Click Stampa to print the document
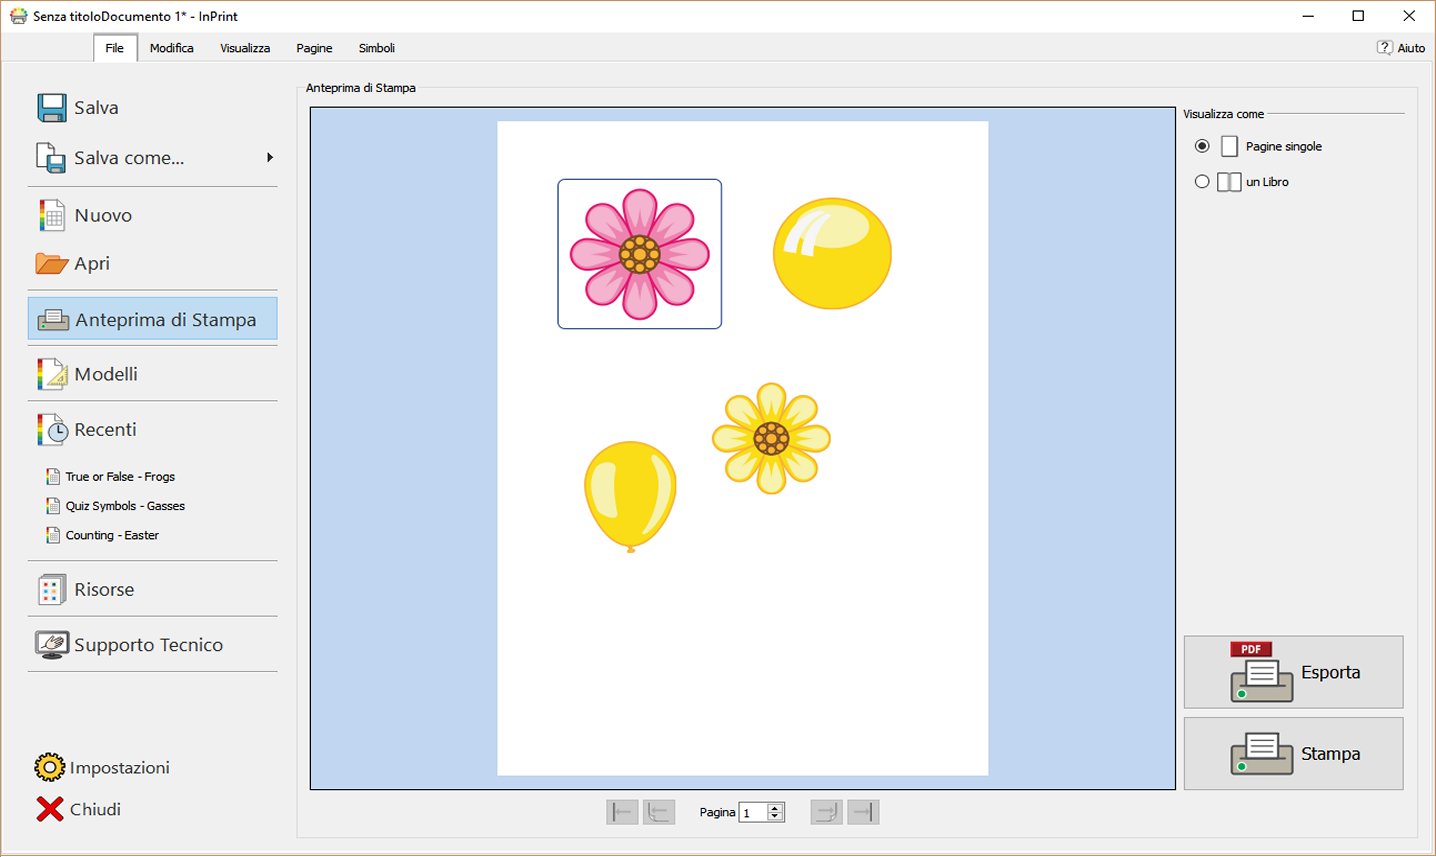Viewport: 1436px width, 857px height. pyautogui.click(x=1293, y=753)
